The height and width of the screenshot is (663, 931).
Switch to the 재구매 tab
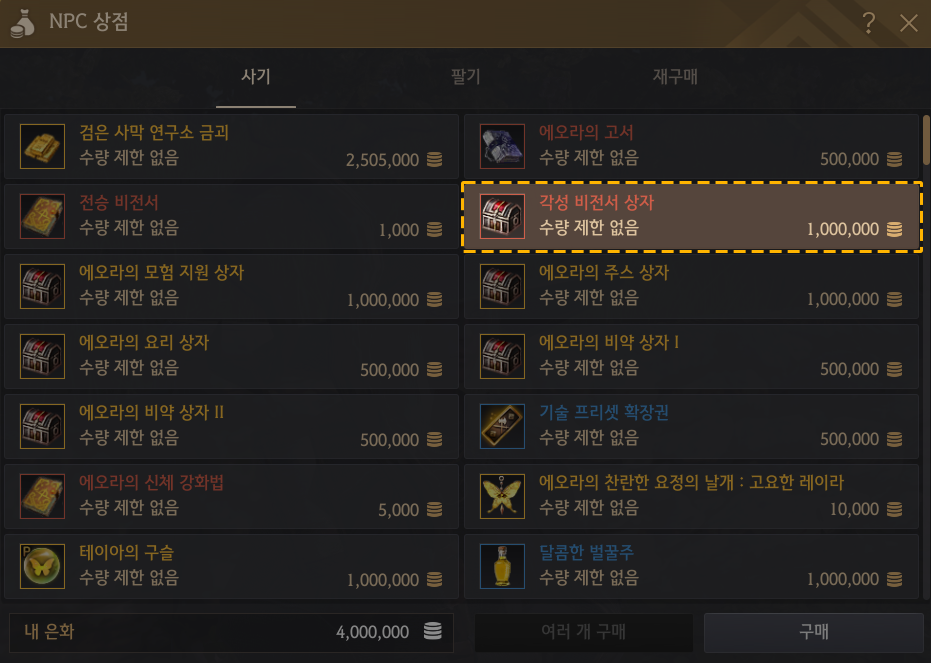point(675,77)
